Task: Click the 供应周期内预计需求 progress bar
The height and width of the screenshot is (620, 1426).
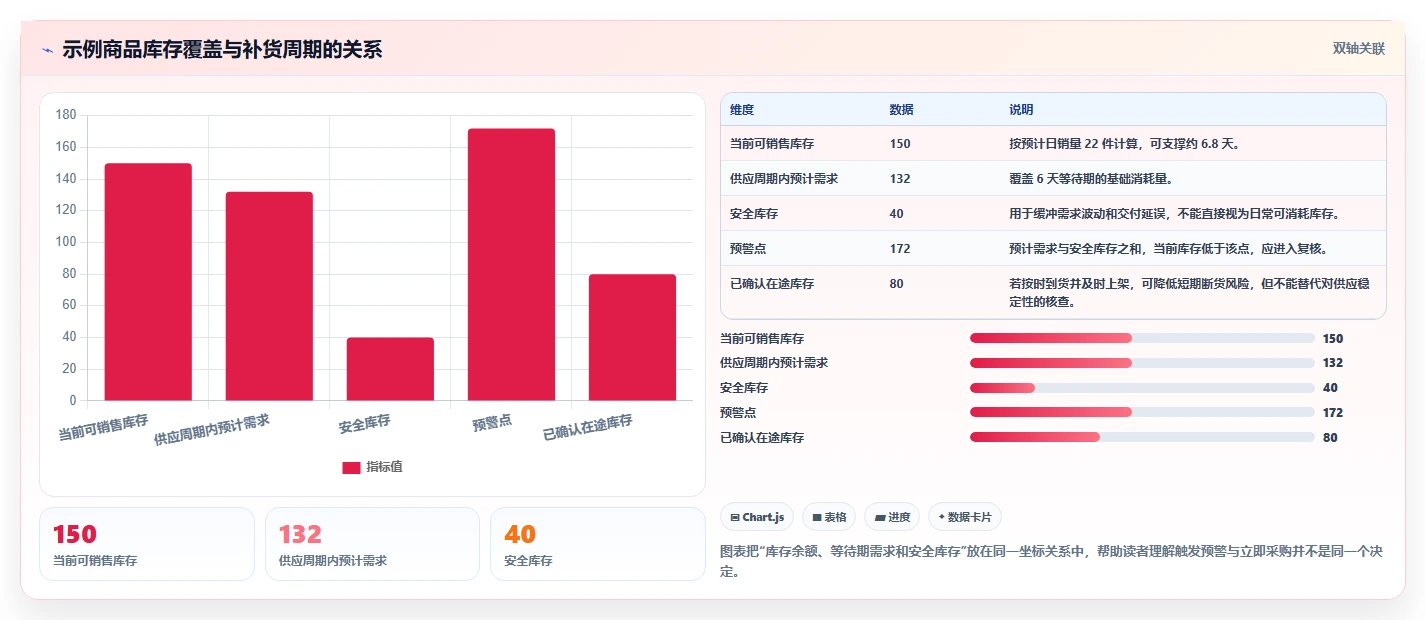Action: (x=1142, y=363)
